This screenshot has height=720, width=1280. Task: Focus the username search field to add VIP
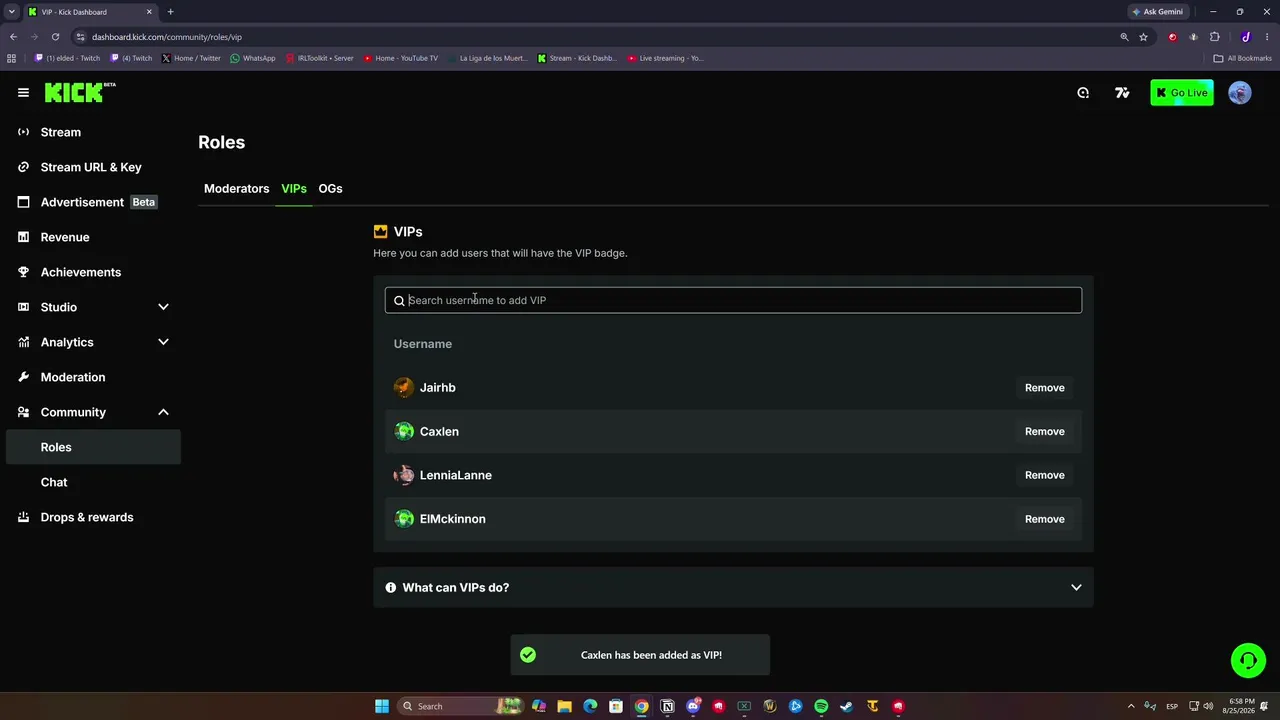pos(733,300)
